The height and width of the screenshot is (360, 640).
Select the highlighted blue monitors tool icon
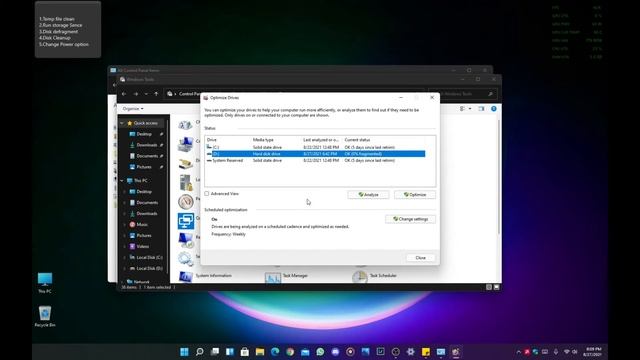pos(186,221)
